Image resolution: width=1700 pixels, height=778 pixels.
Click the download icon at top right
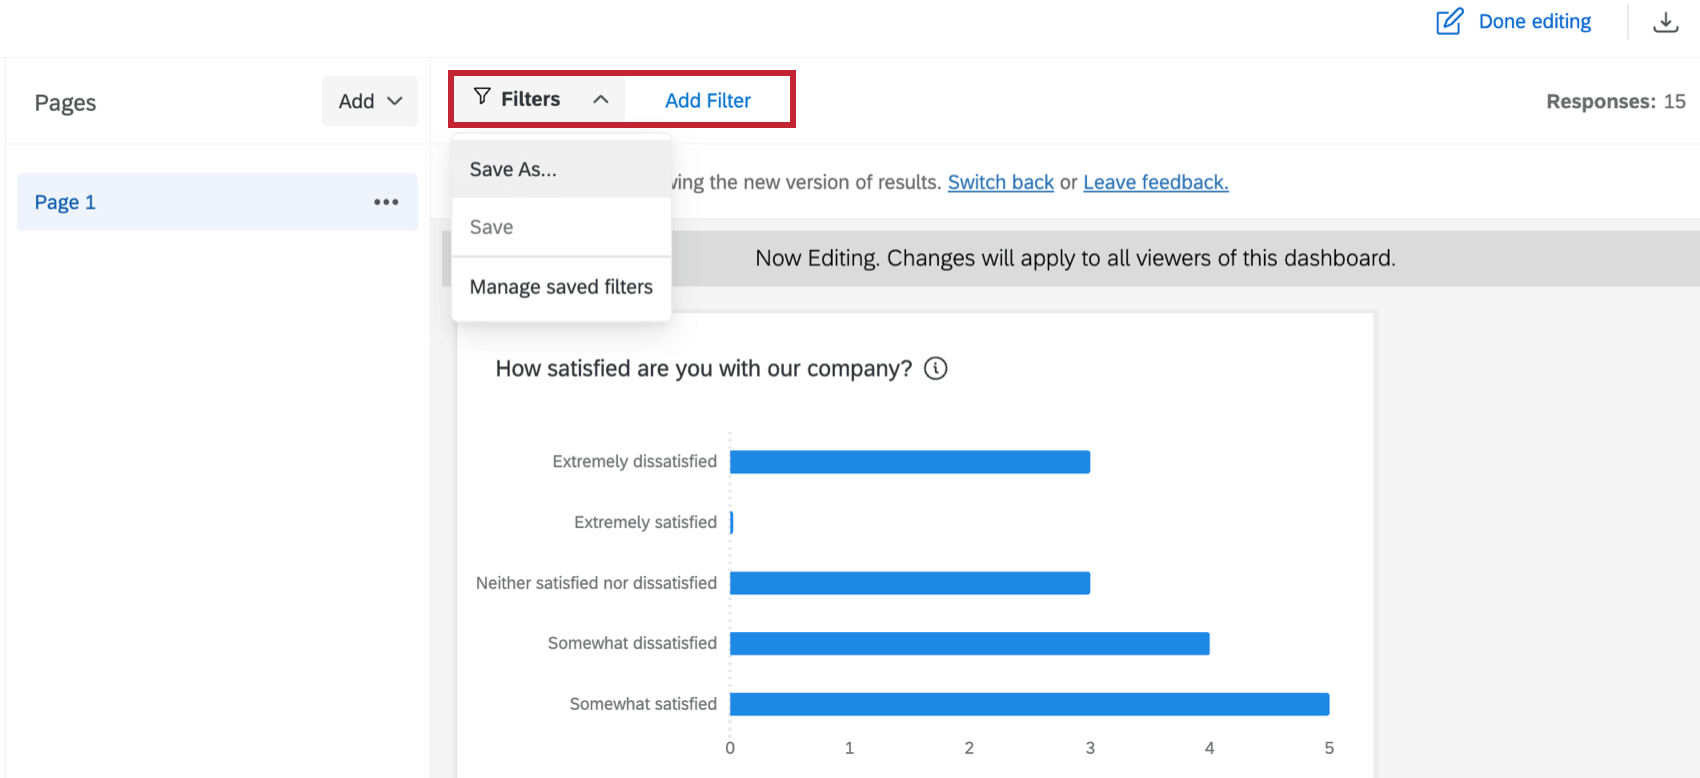click(1665, 22)
